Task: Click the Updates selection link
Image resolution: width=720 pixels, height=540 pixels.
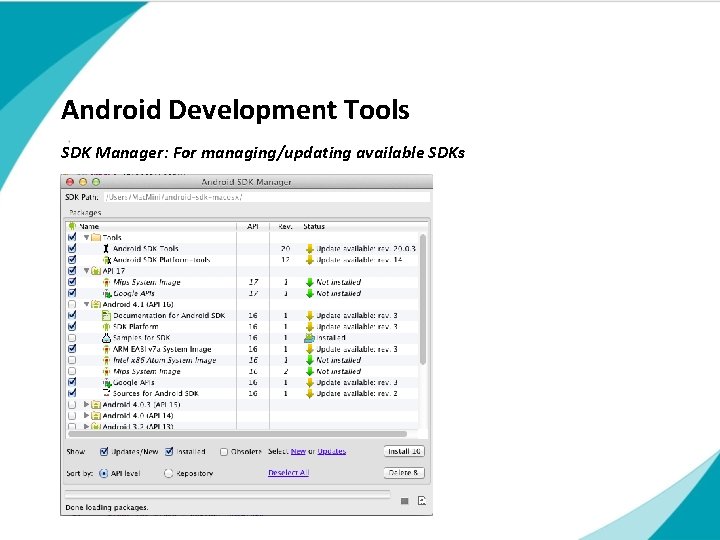Action: [x=332, y=452]
